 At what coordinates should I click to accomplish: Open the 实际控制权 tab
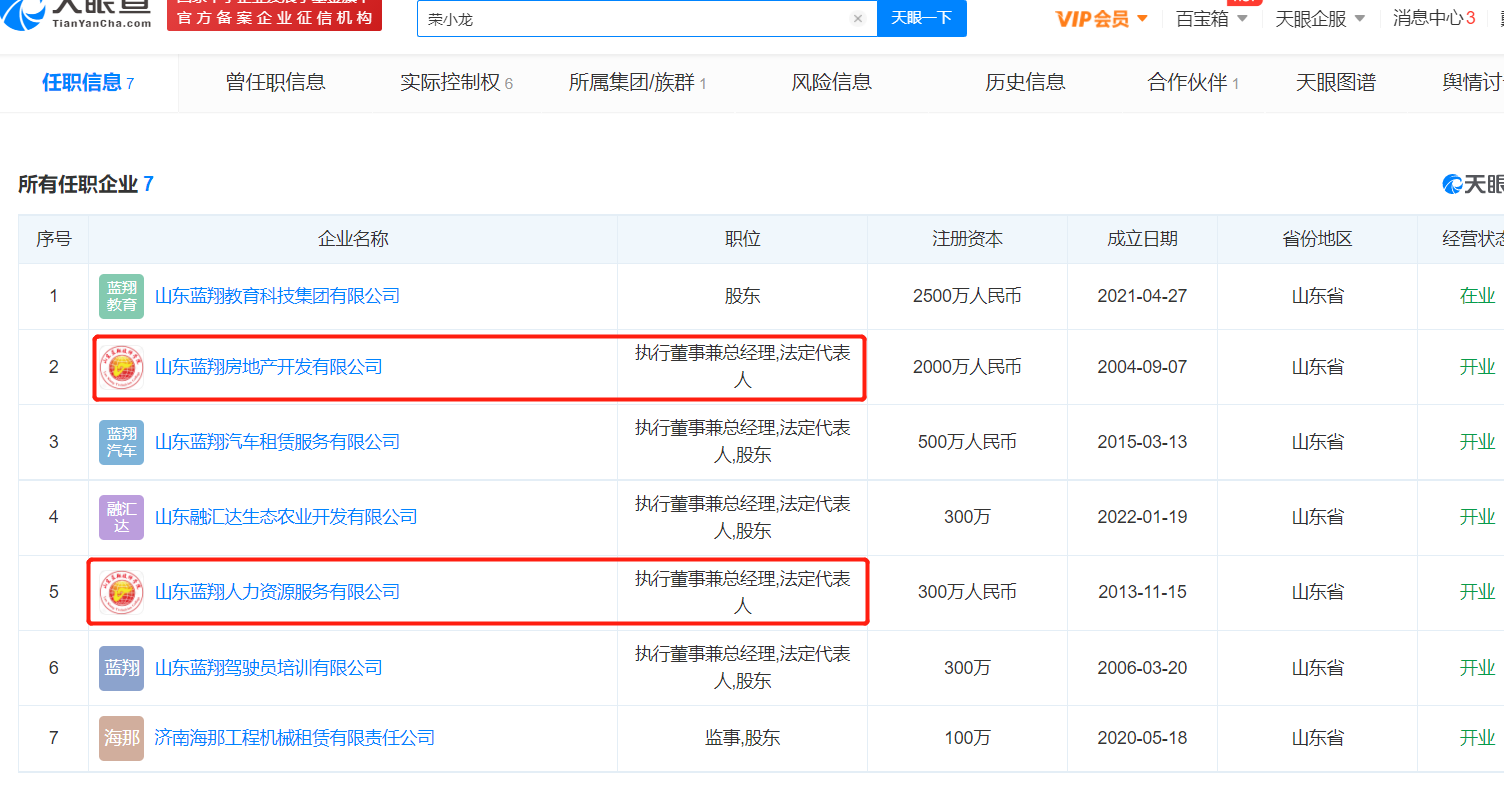[456, 83]
